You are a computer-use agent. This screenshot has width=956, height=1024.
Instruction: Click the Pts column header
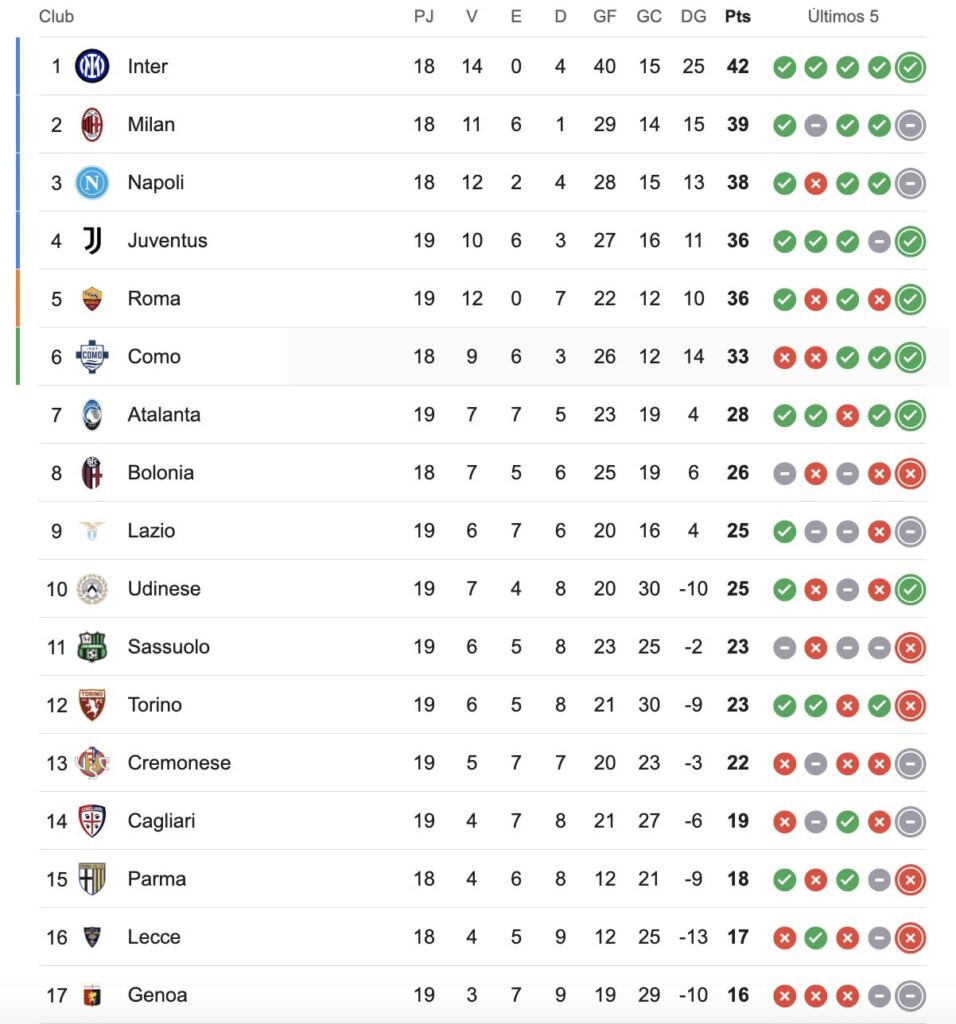tap(738, 16)
